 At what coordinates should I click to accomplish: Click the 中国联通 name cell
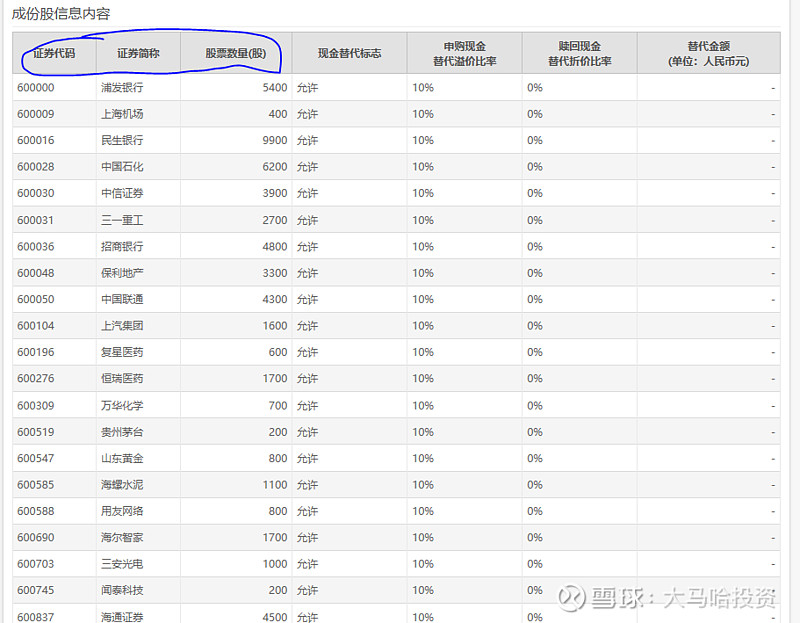pos(122,300)
